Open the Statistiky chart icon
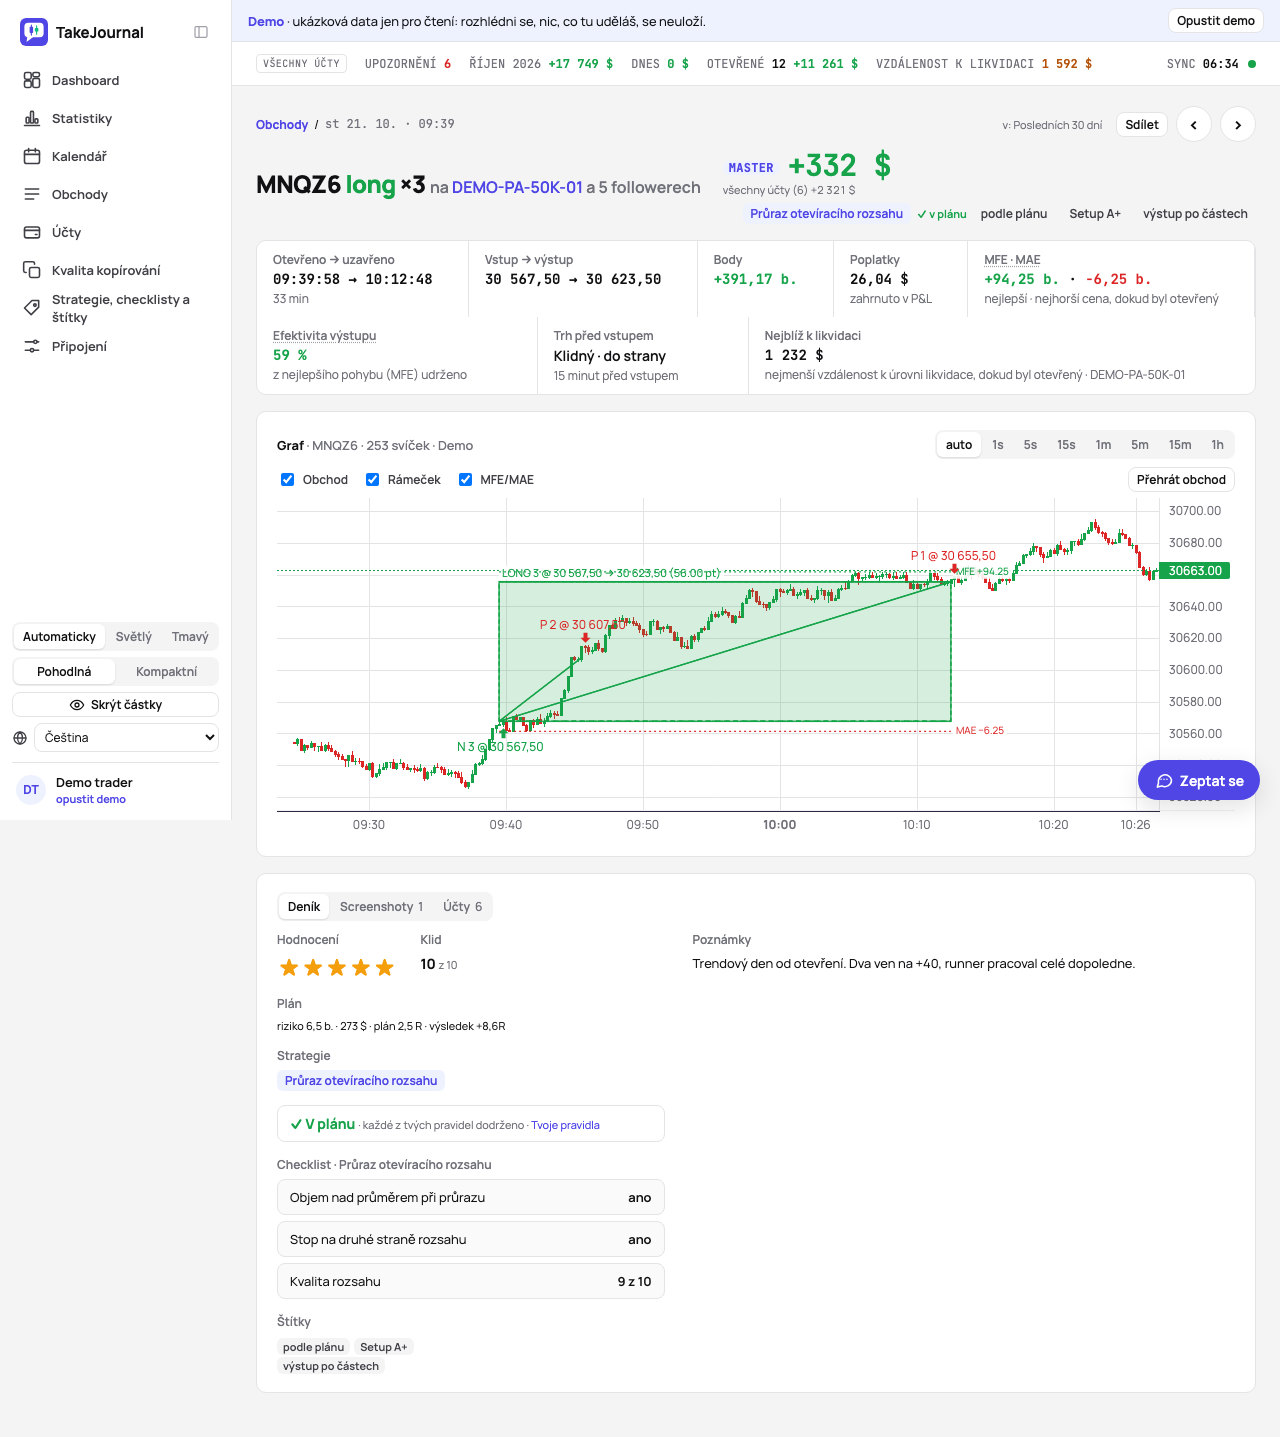This screenshot has width=1280, height=1437. (32, 118)
